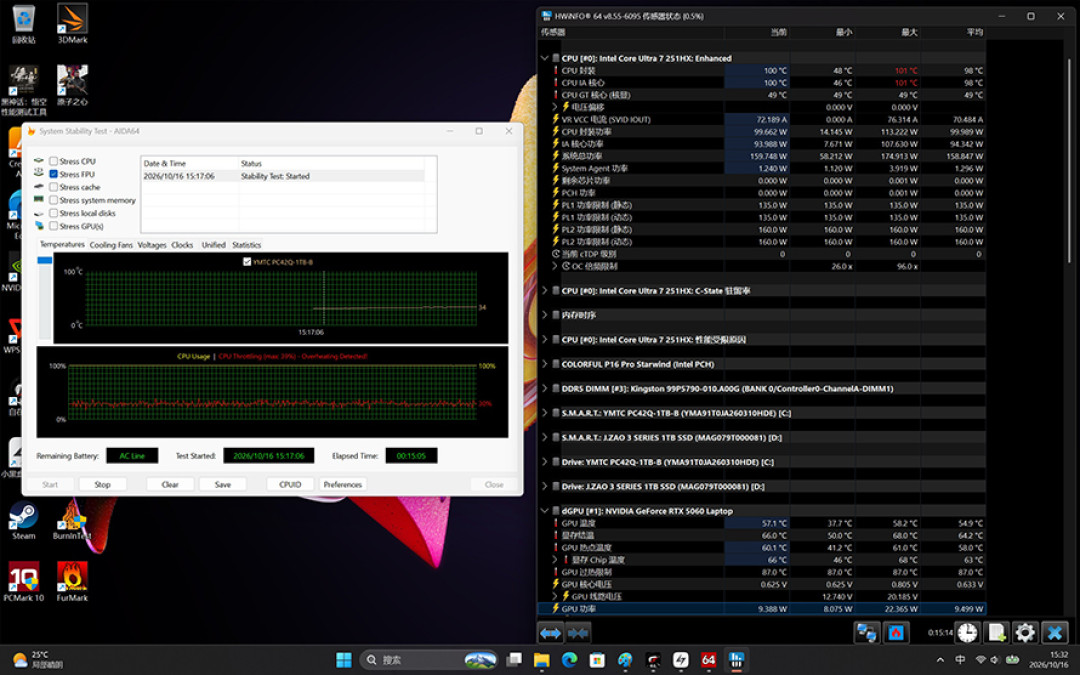
Task: Click the HWiNFO collapse columns arrows icon
Action: [x=579, y=632]
